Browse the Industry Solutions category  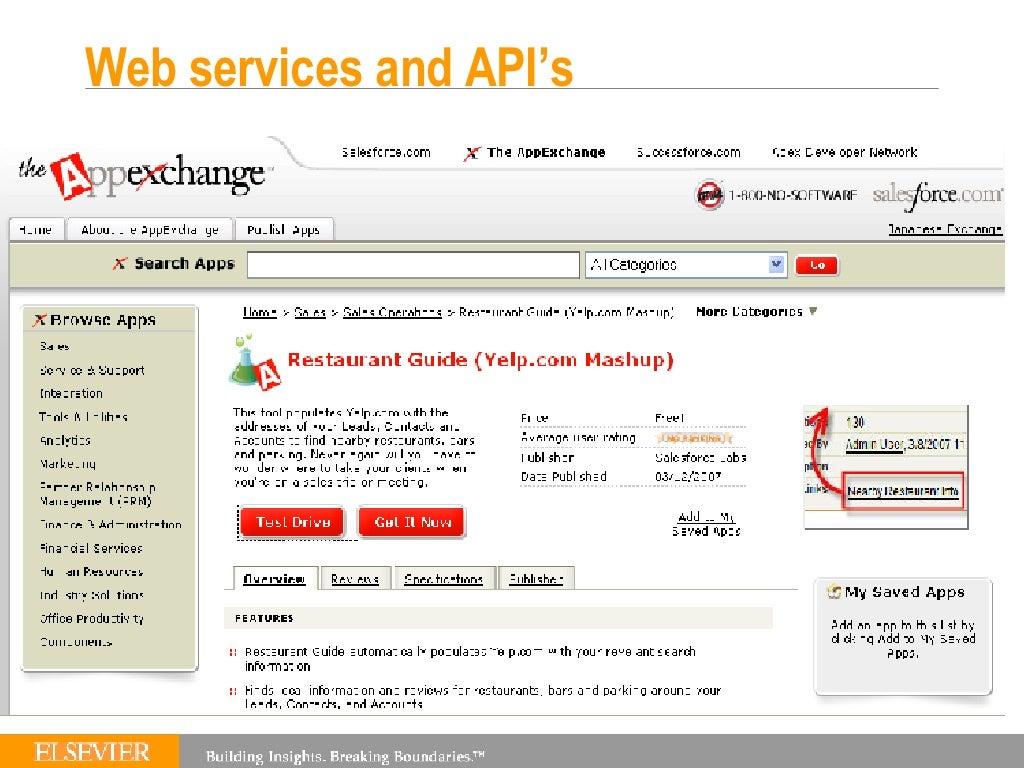(x=91, y=595)
